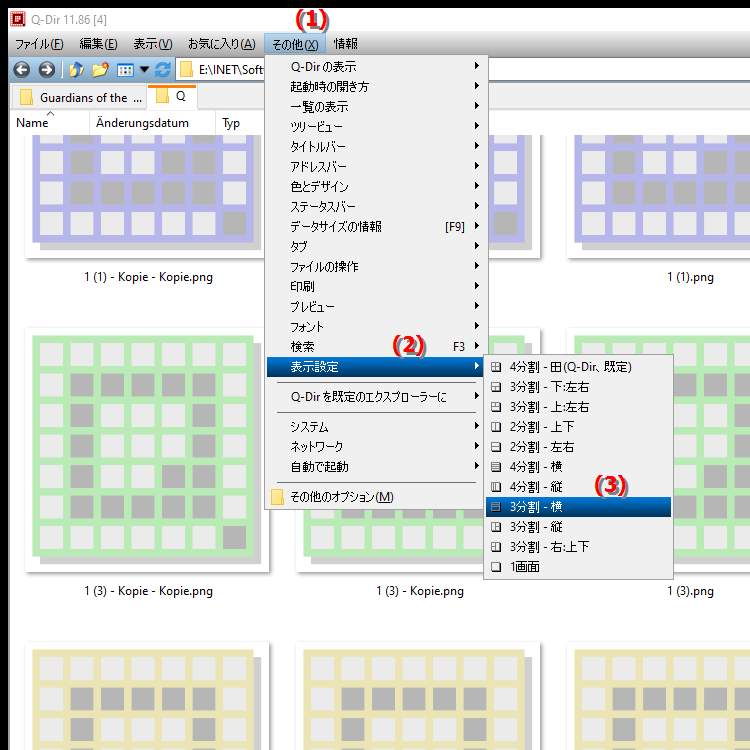This screenshot has height=750, width=750.
Task: Select file label 1 (3) - Kopie.png
Action: point(420,591)
